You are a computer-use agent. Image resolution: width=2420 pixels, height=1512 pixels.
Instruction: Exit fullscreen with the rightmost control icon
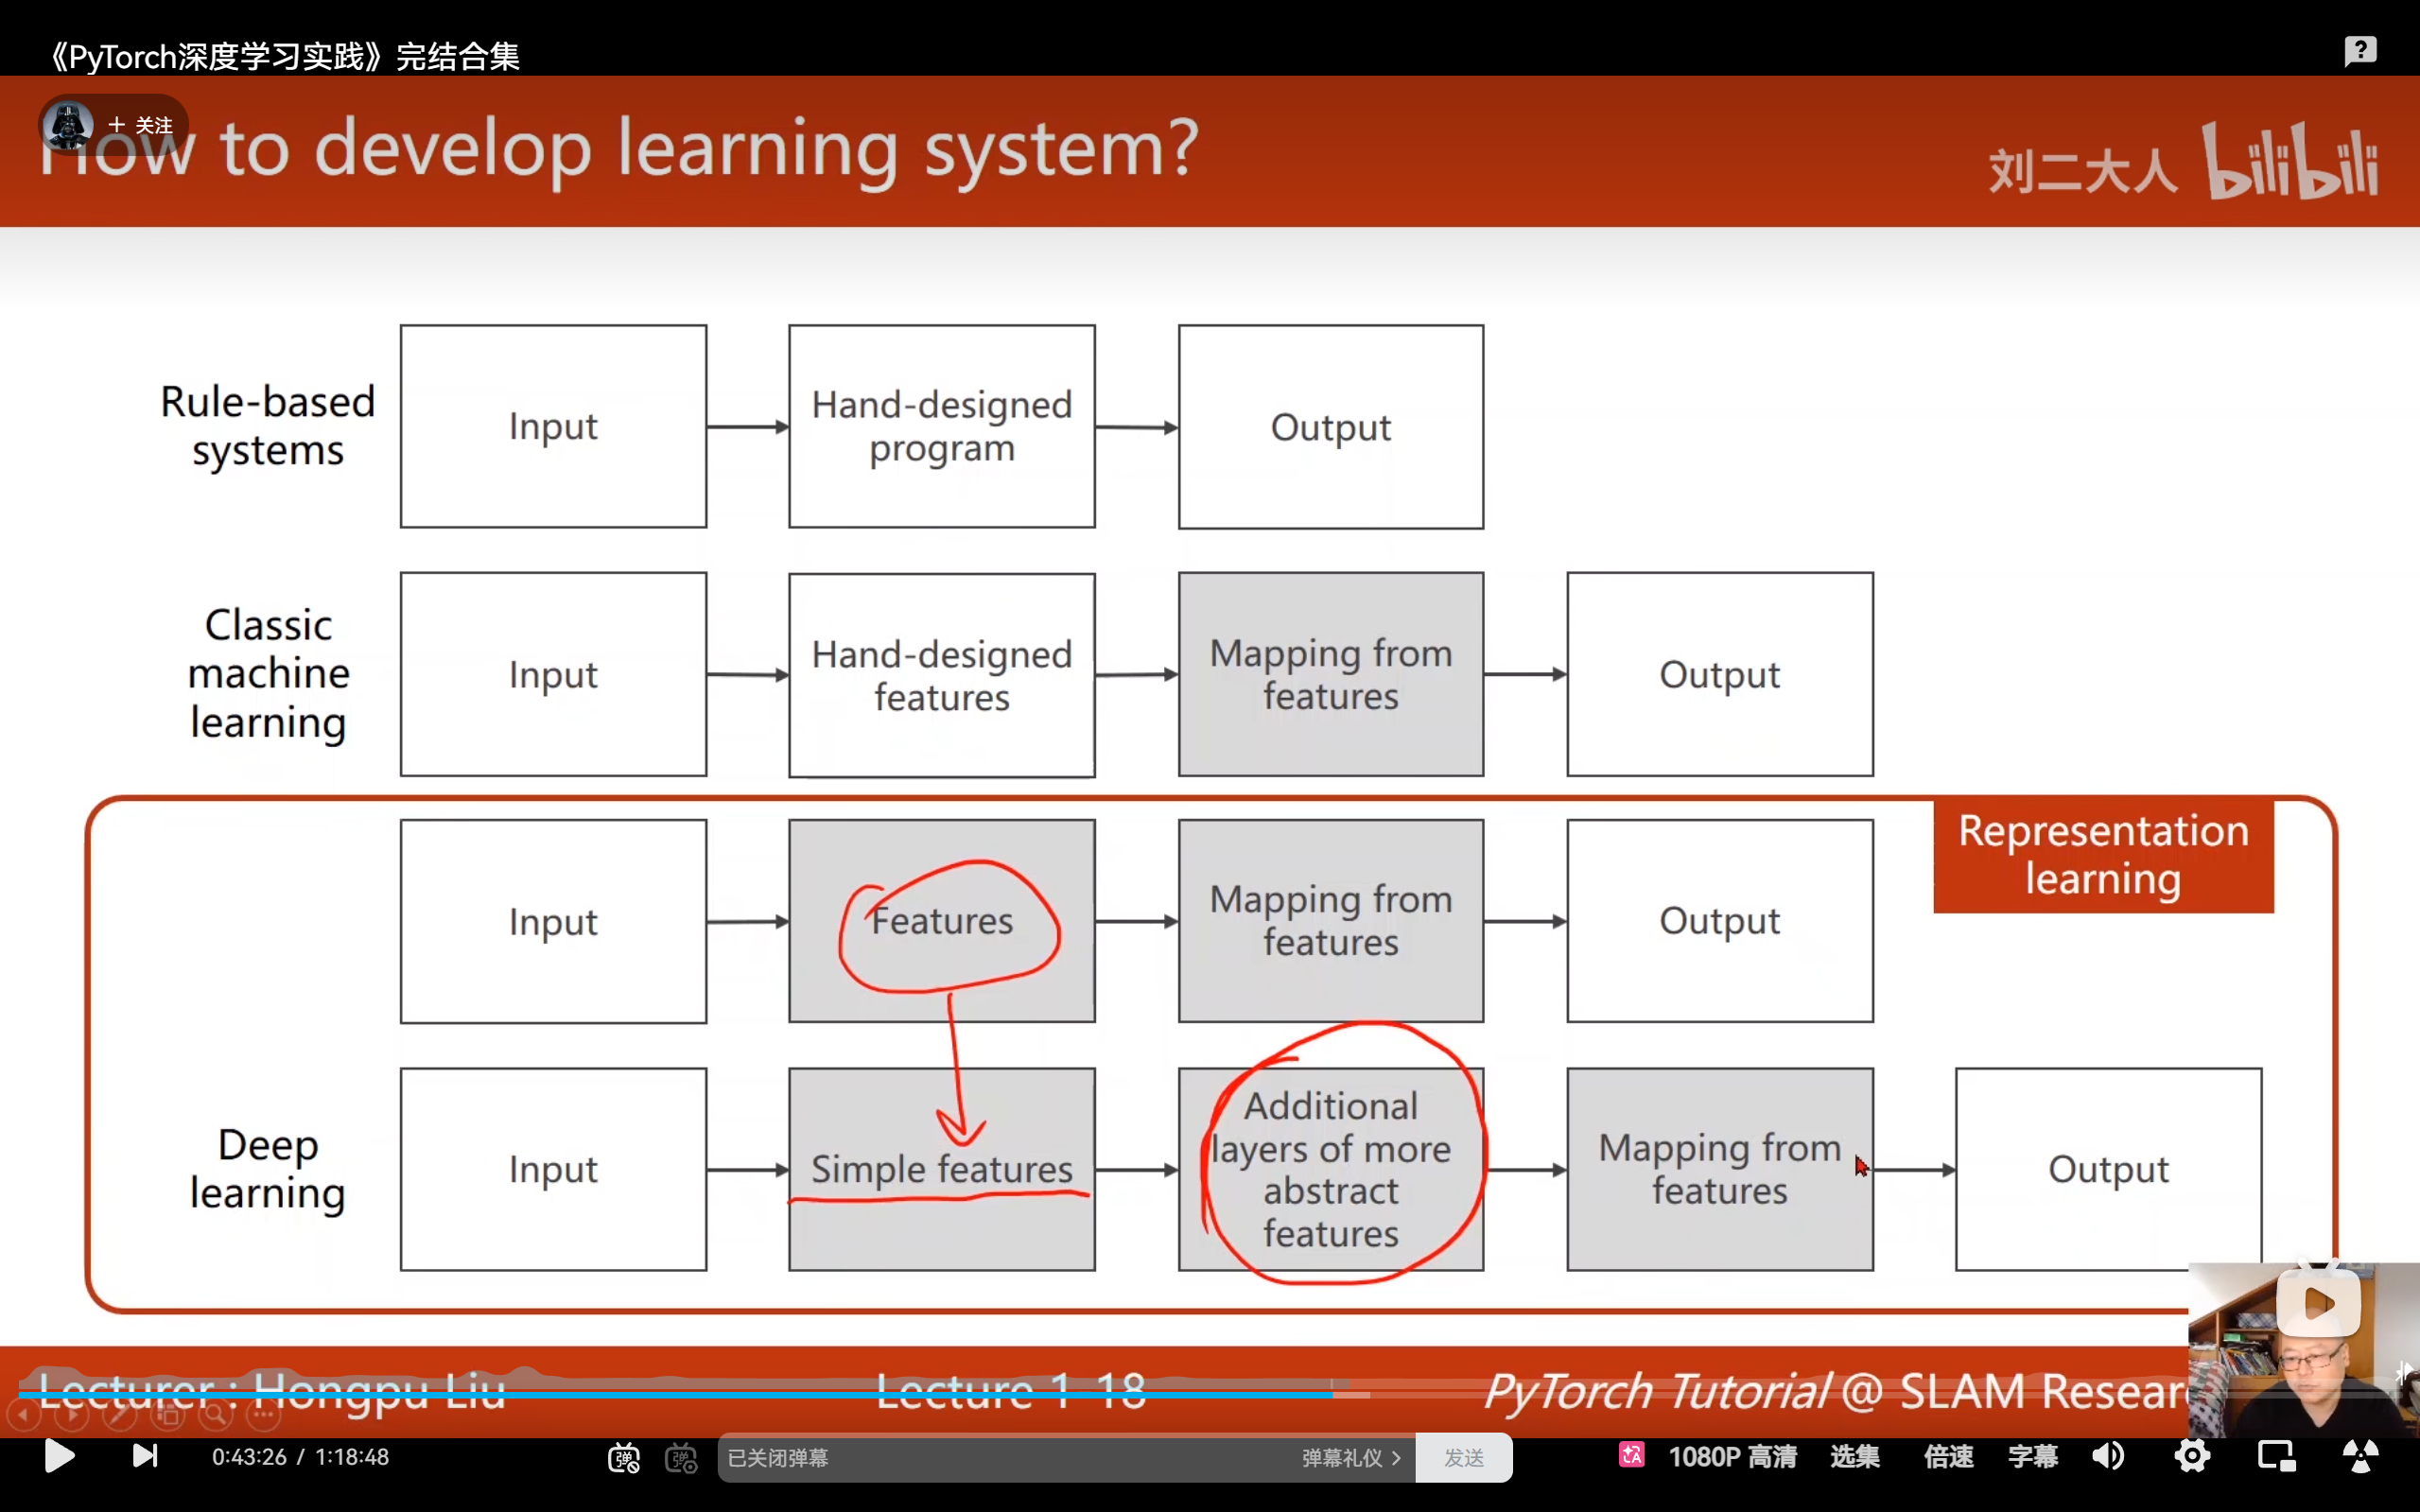(x=2360, y=1456)
